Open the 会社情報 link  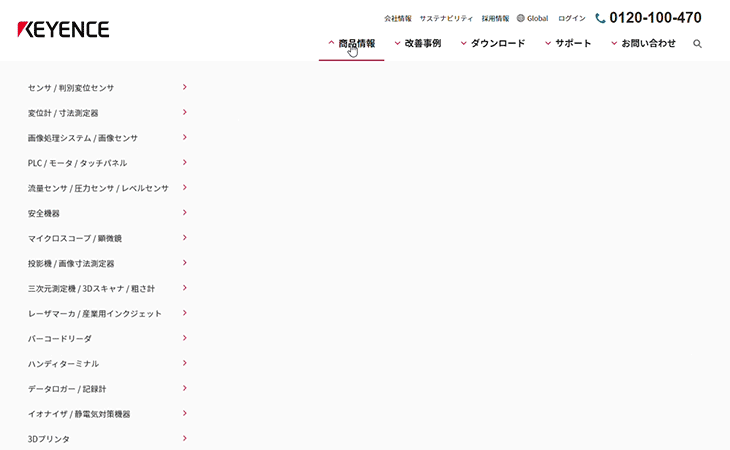pos(397,18)
